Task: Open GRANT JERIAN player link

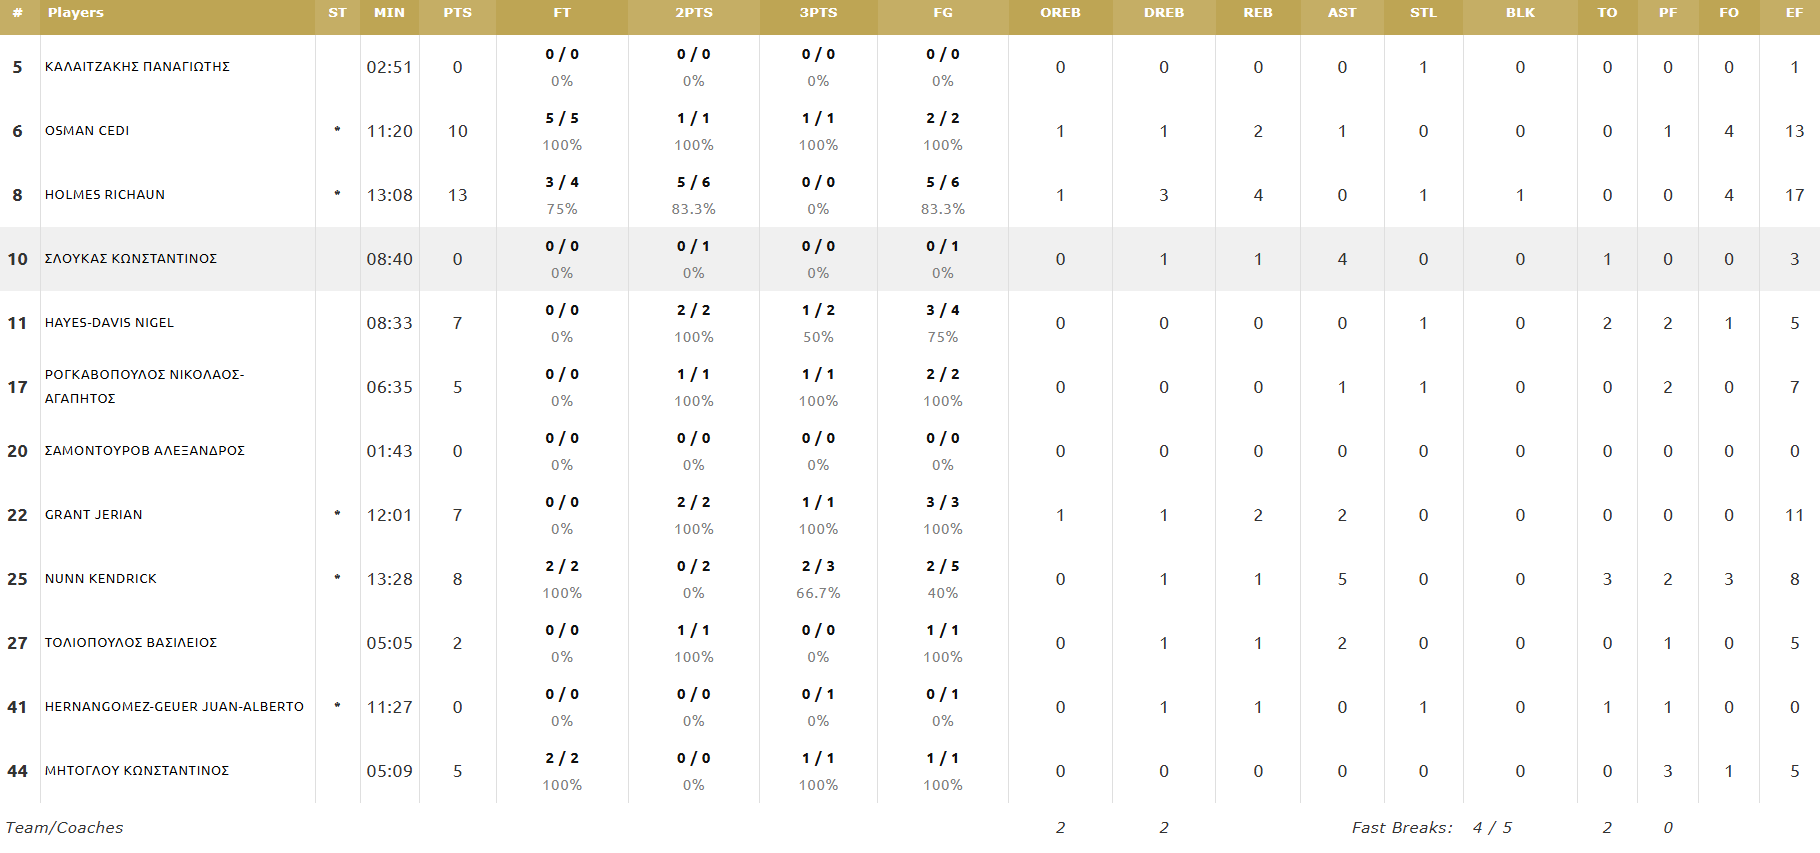Action: pos(94,515)
